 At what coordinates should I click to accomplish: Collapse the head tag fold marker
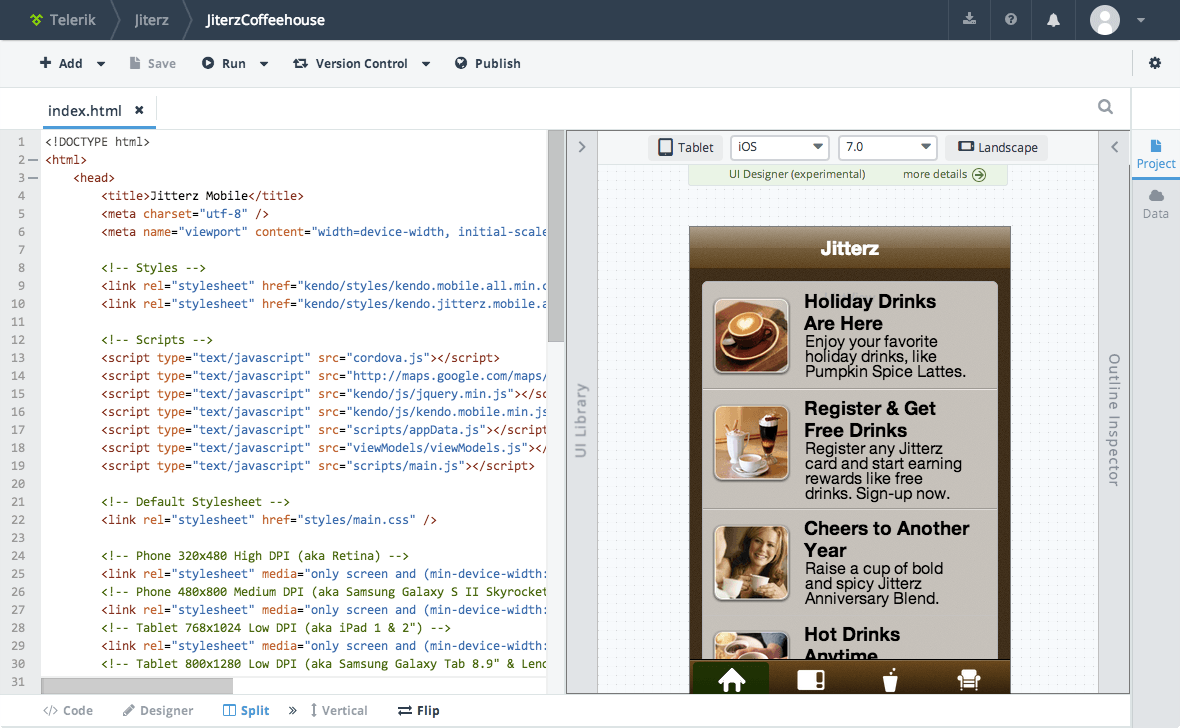[32, 178]
